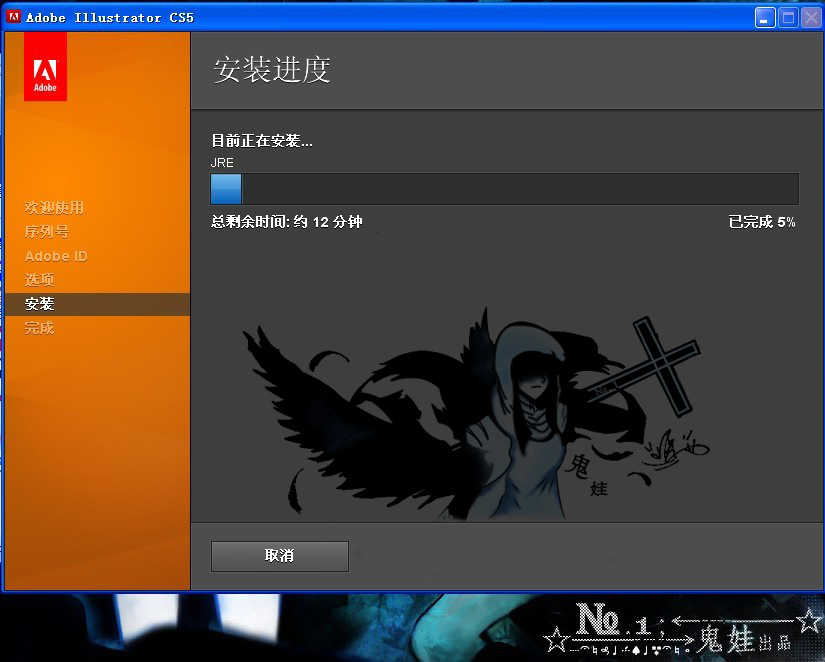Viewport: 825px width, 662px height.
Task: Select 完成 step in sidebar
Action: coord(39,328)
